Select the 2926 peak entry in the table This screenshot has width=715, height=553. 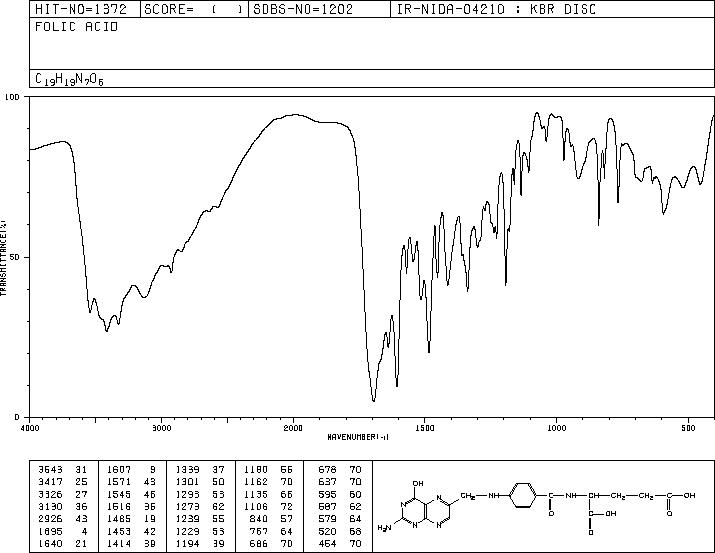pos(62,519)
